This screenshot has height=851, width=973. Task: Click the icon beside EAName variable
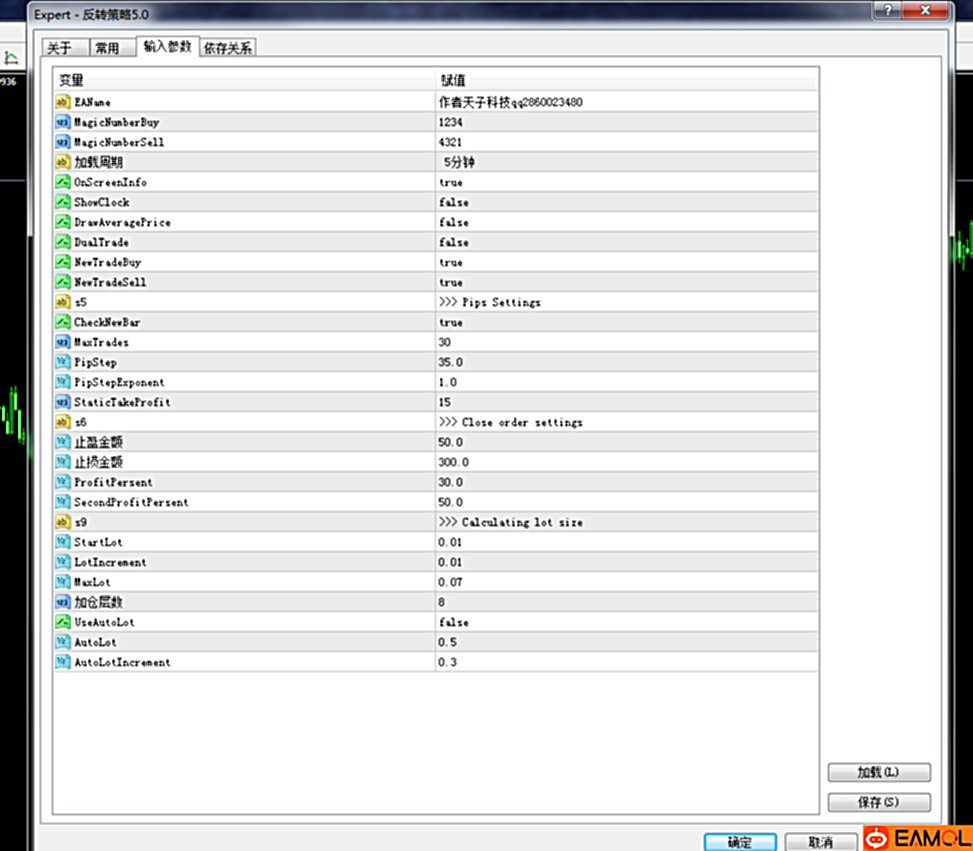tap(63, 102)
